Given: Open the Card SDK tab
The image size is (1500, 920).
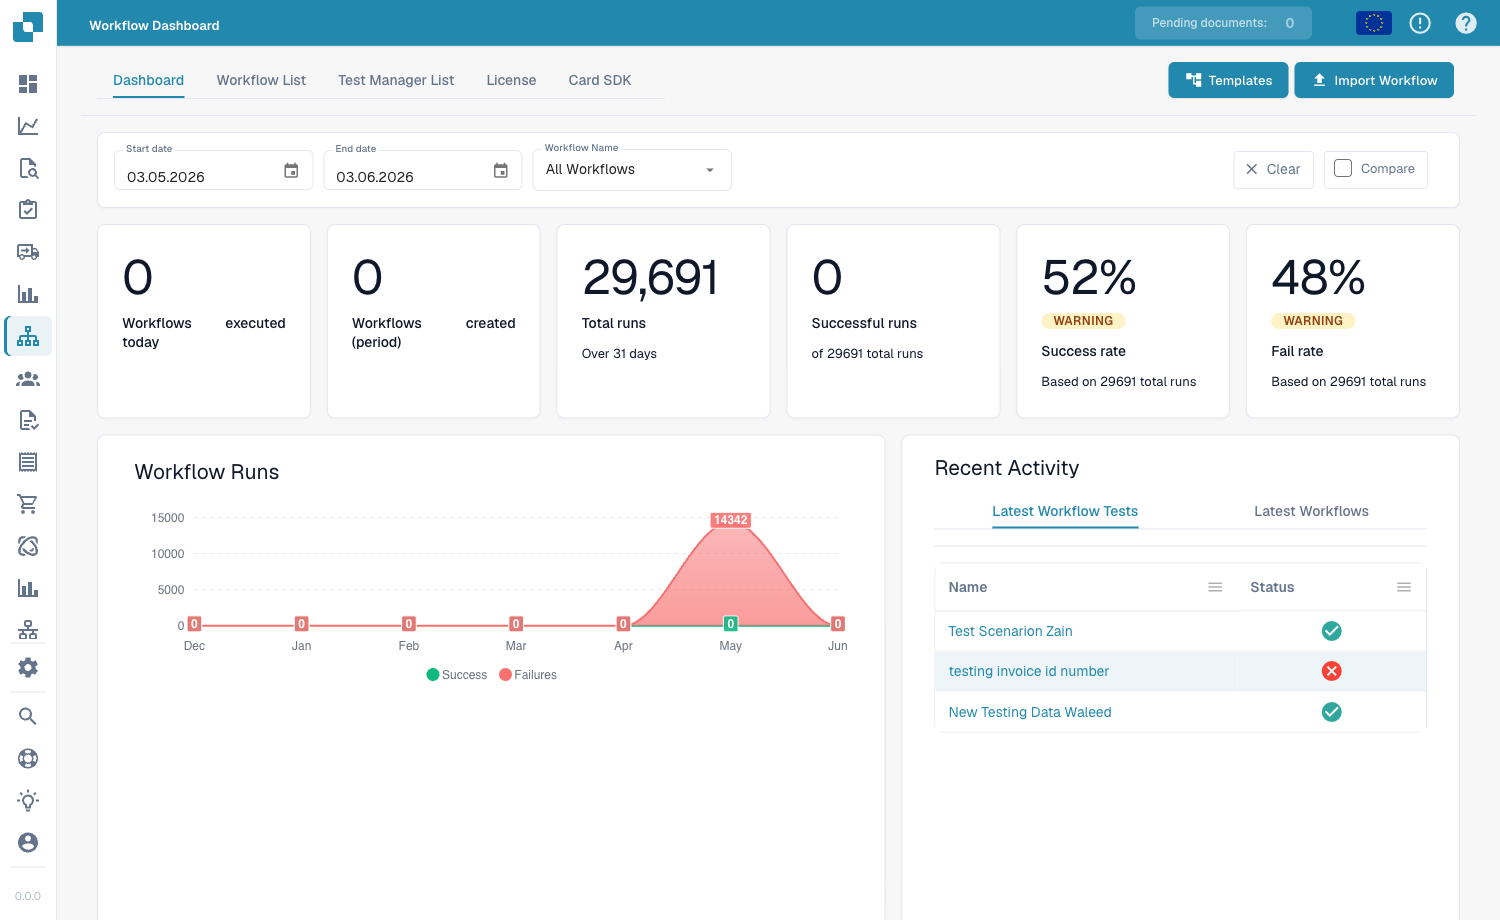Looking at the screenshot, I should click(600, 80).
